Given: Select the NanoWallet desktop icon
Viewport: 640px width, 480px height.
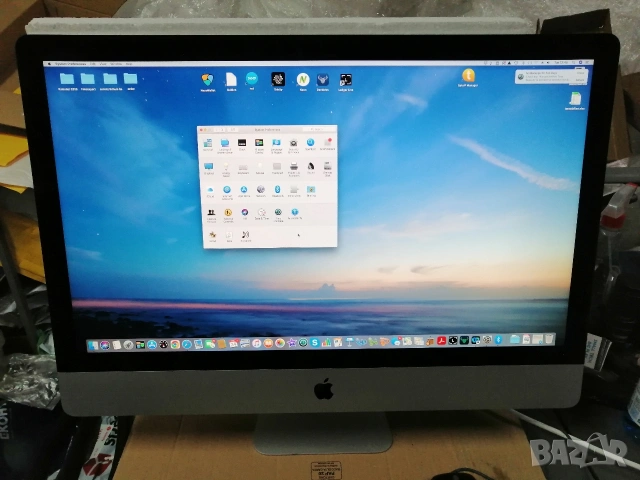Looking at the screenshot, I should [208, 82].
